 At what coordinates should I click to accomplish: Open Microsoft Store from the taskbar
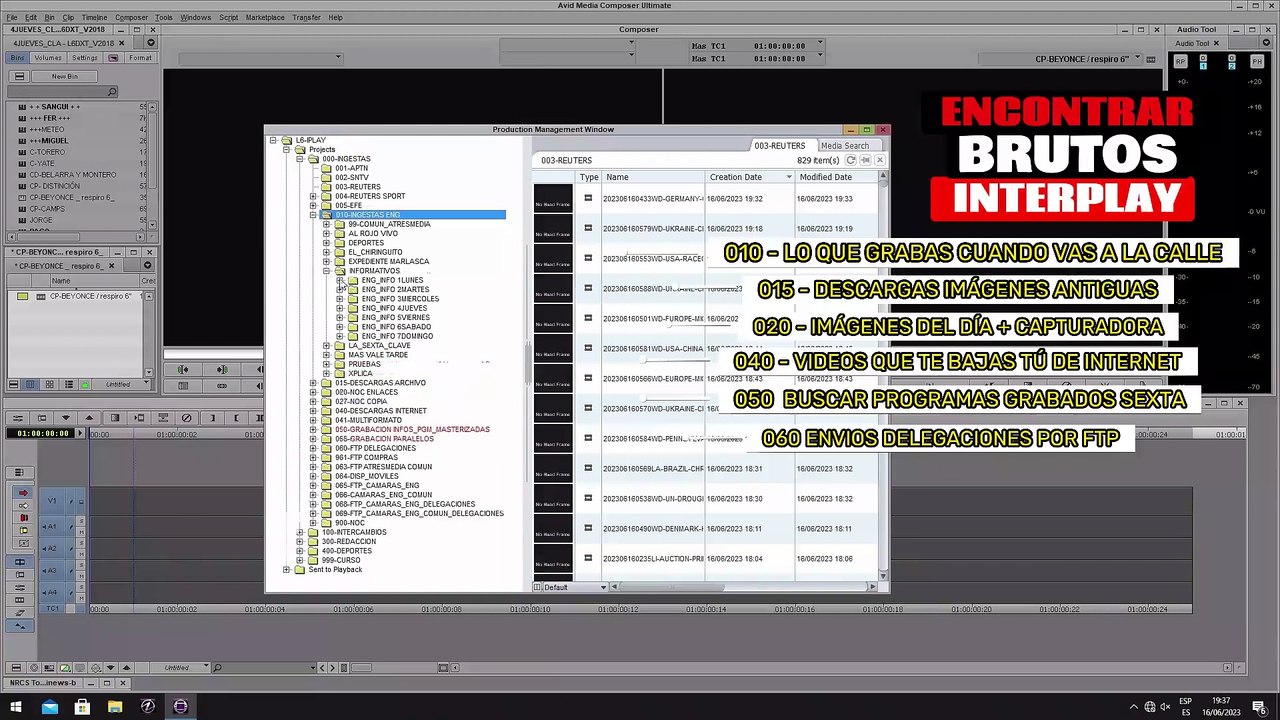tap(82, 707)
